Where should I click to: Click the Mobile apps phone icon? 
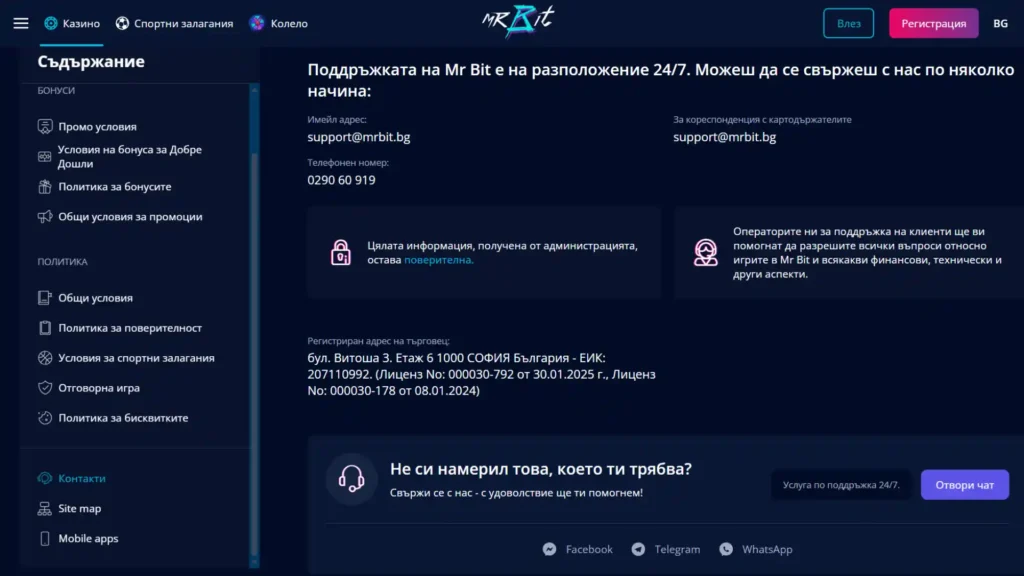(44, 538)
